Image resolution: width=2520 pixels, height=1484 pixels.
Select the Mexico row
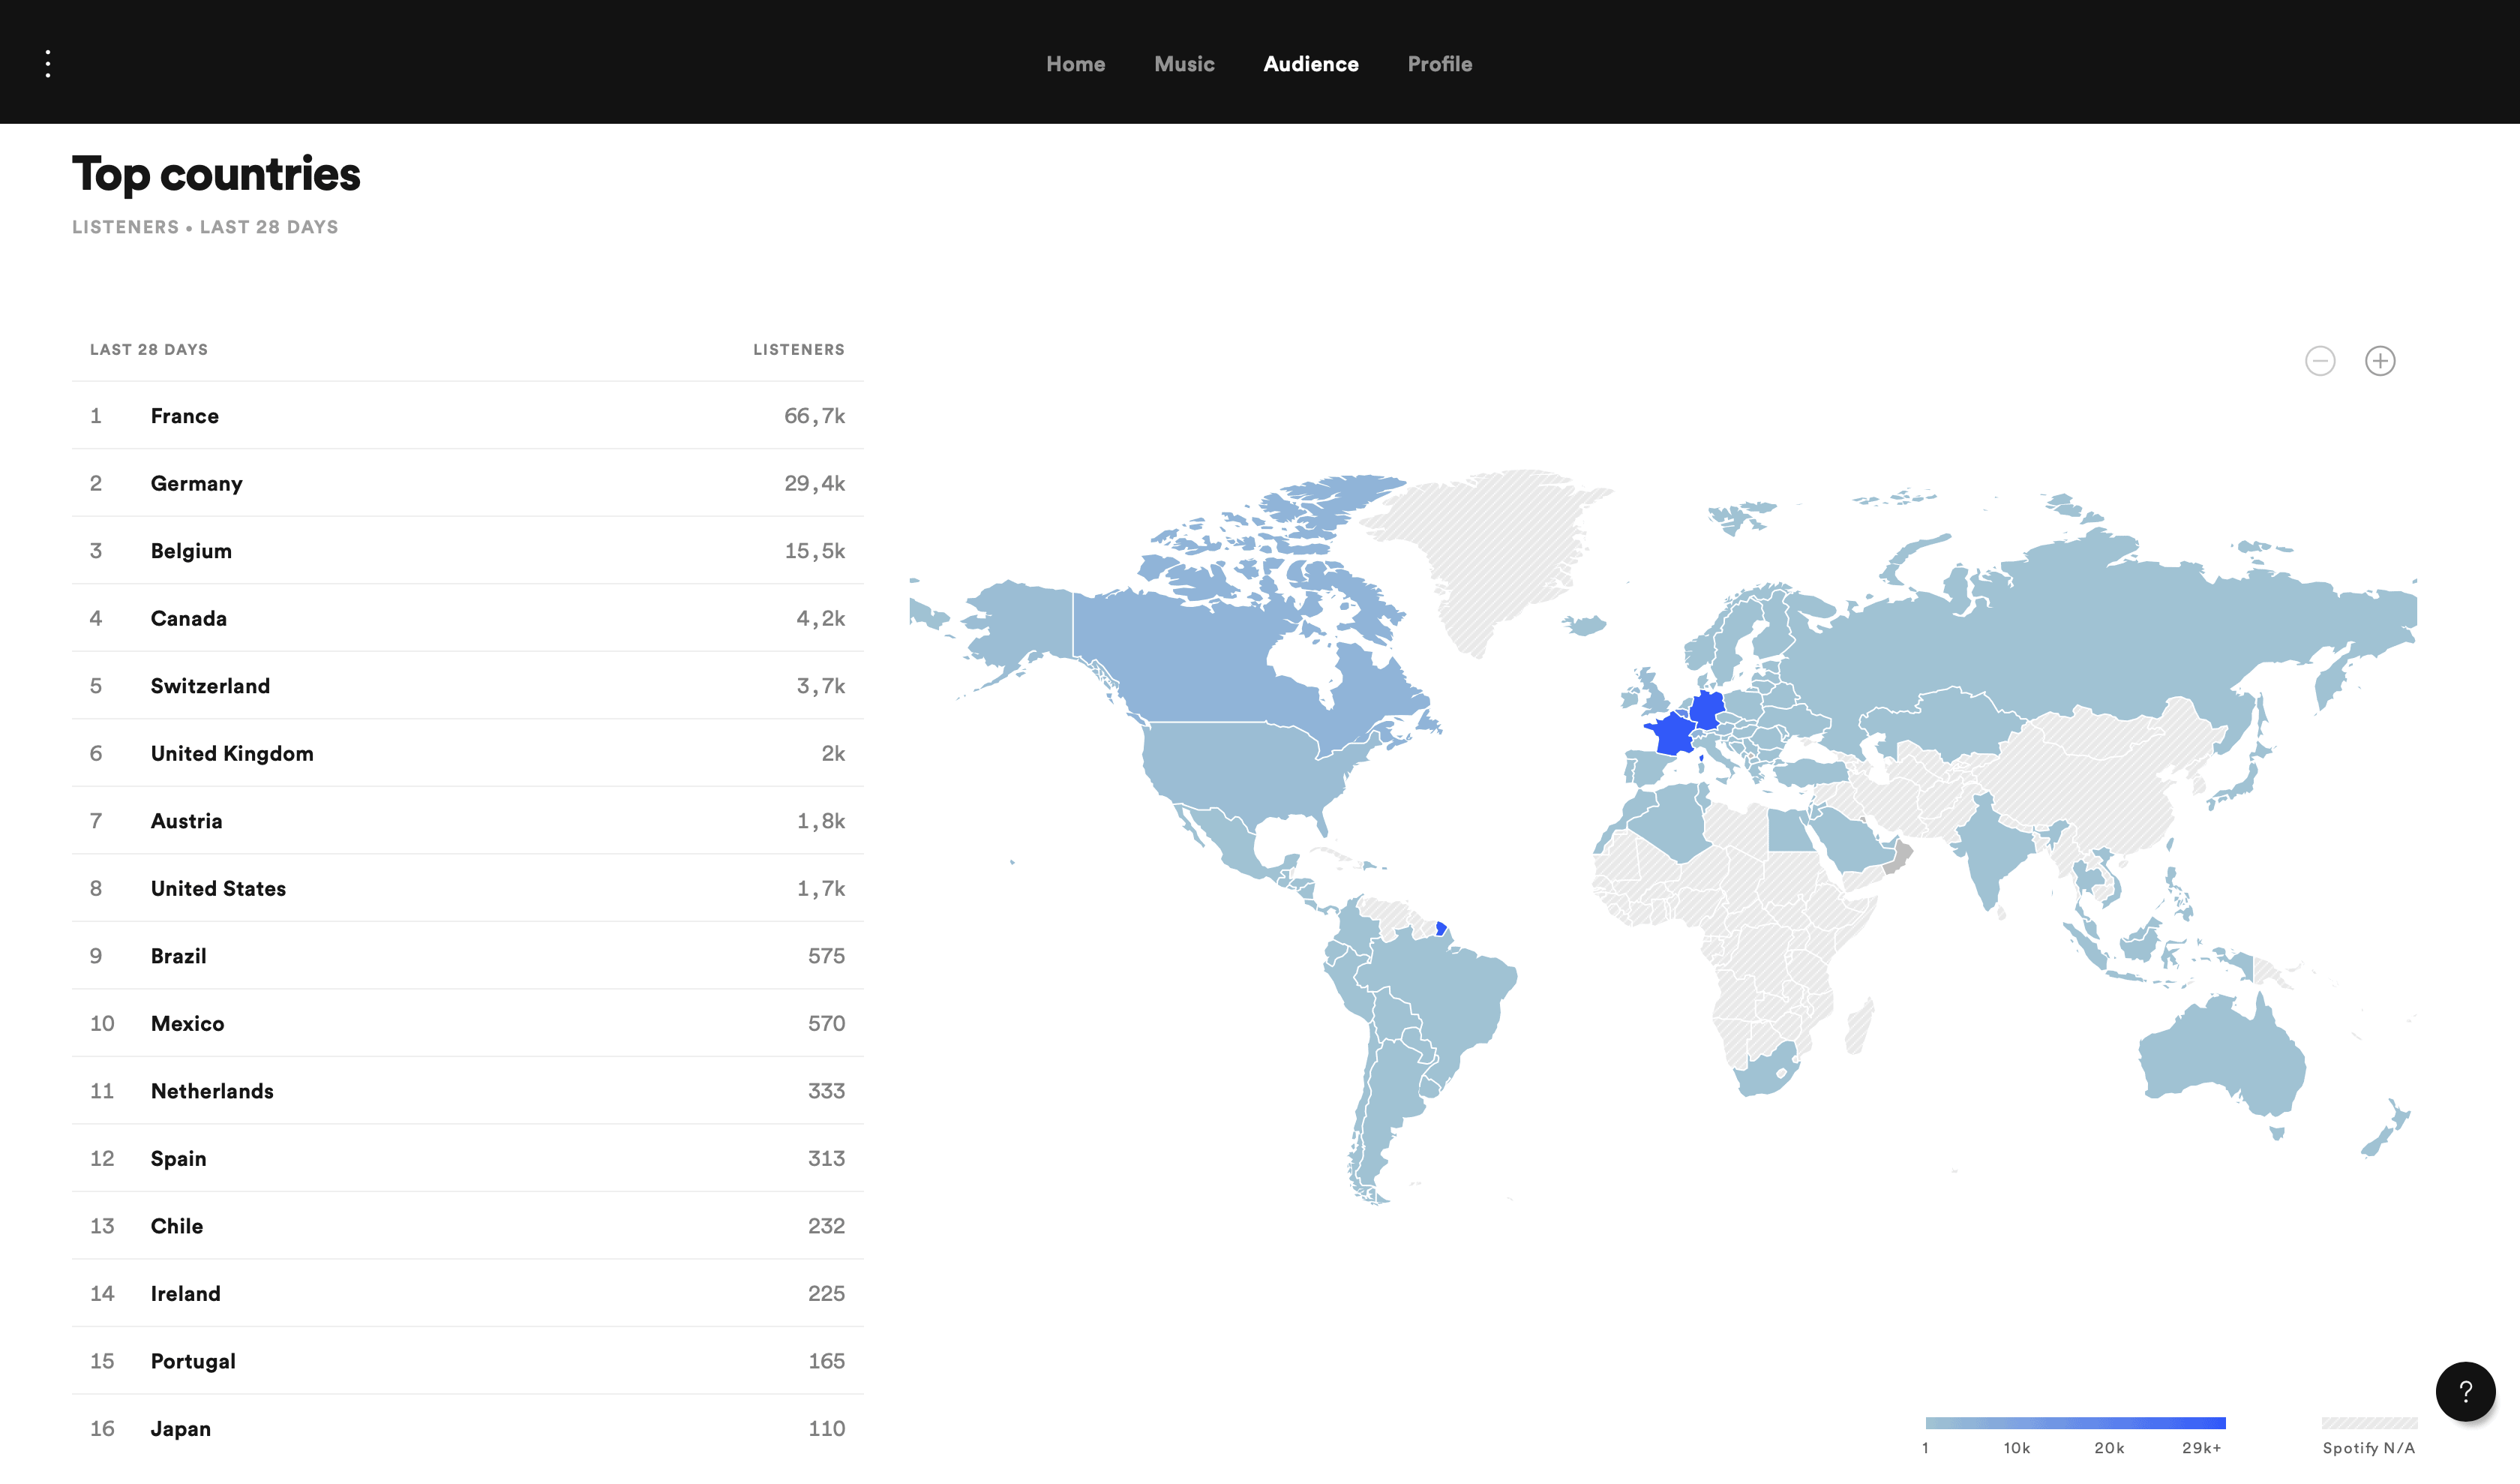pyautogui.click(x=467, y=1023)
